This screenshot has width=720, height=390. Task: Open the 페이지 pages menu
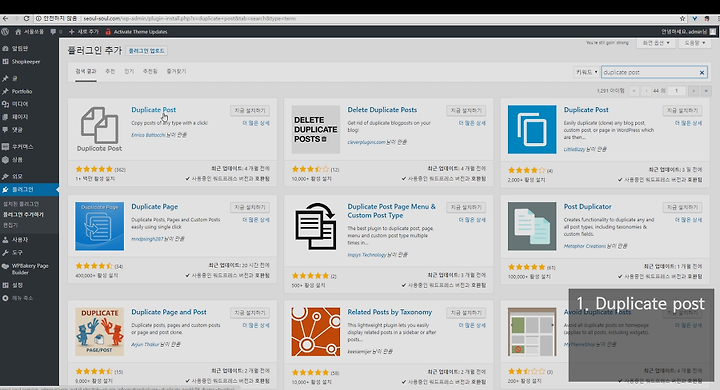[20, 117]
